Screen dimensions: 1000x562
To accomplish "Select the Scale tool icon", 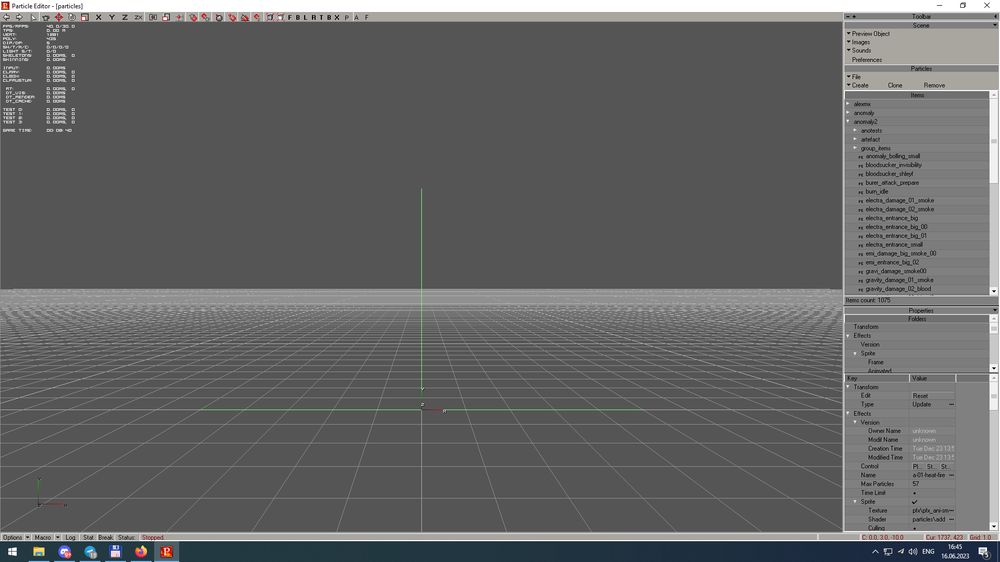I will coord(84,17).
